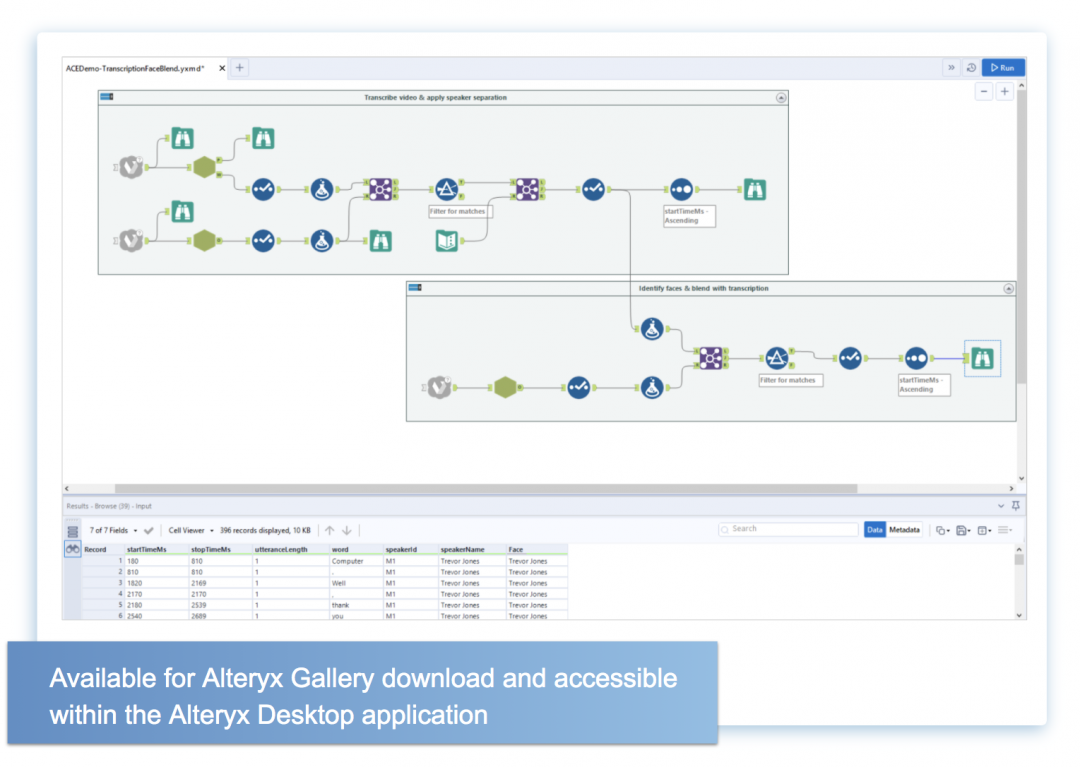Select the Text Input book tool
This screenshot has height=767, width=1080.
447,240
